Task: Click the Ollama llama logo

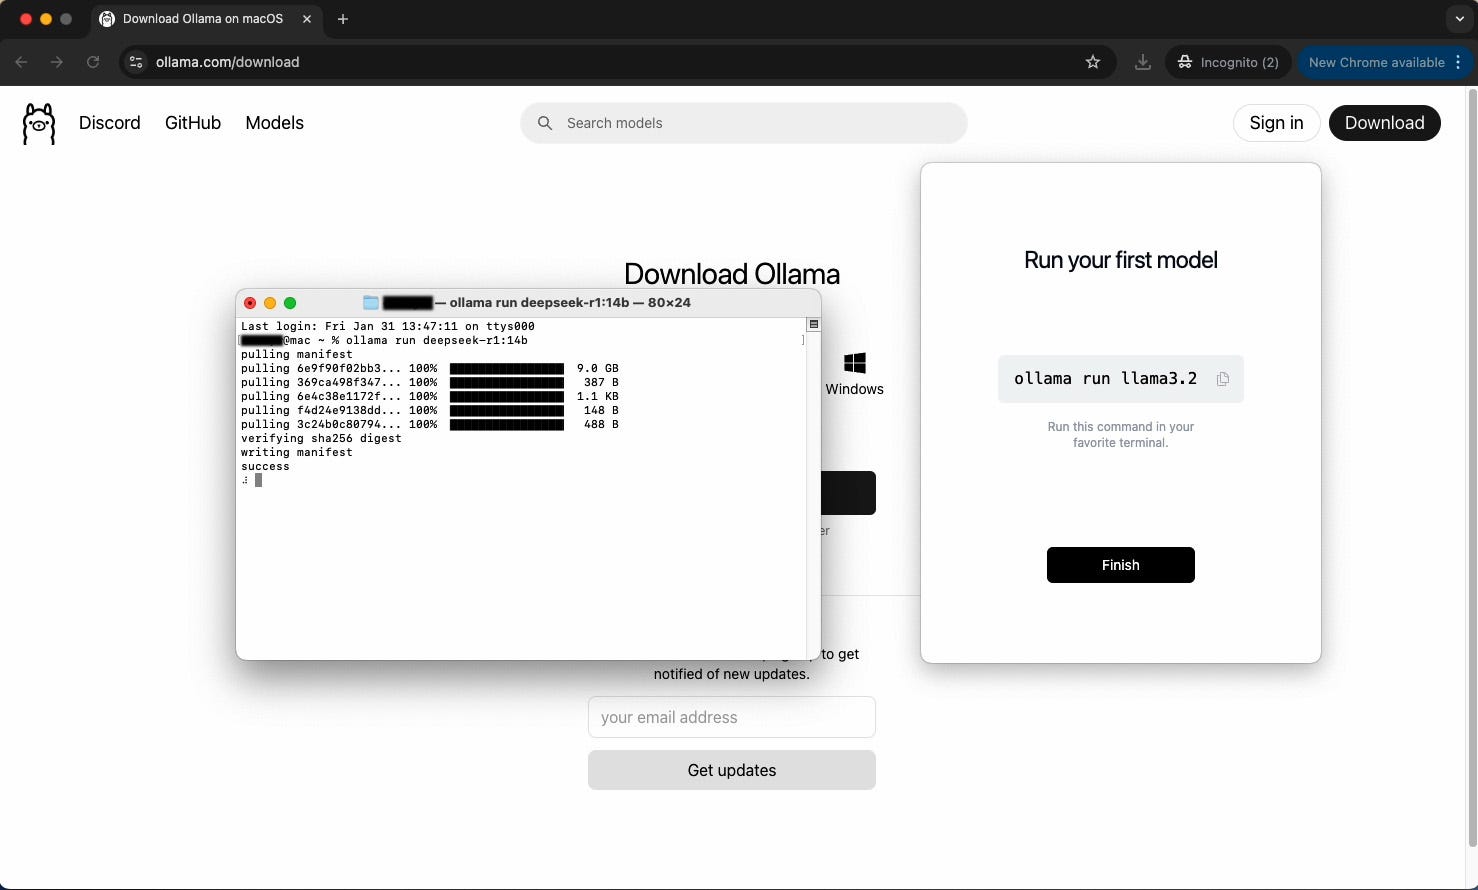Action: tap(39, 124)
